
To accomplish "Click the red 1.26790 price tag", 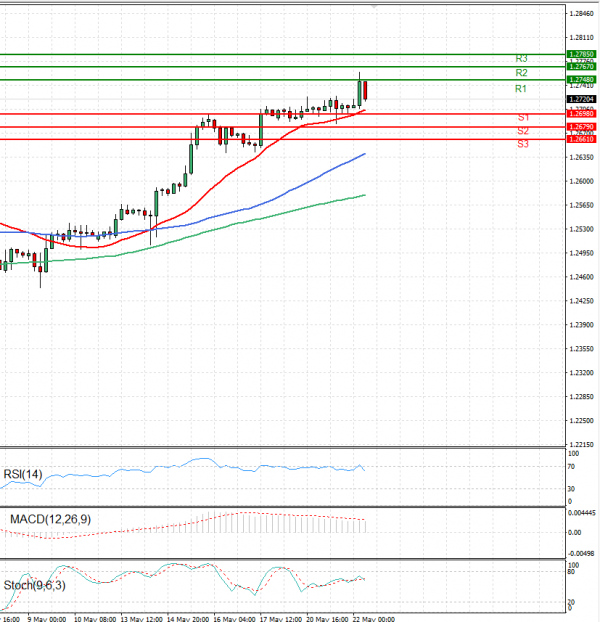I will tap(581, 127).
